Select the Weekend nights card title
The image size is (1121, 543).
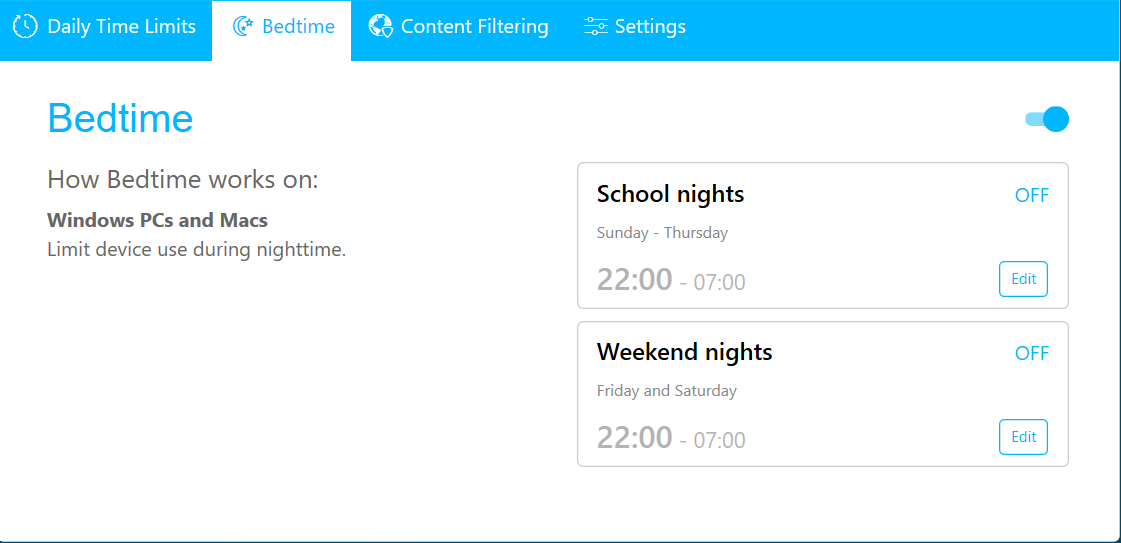(x=684, y=352)
